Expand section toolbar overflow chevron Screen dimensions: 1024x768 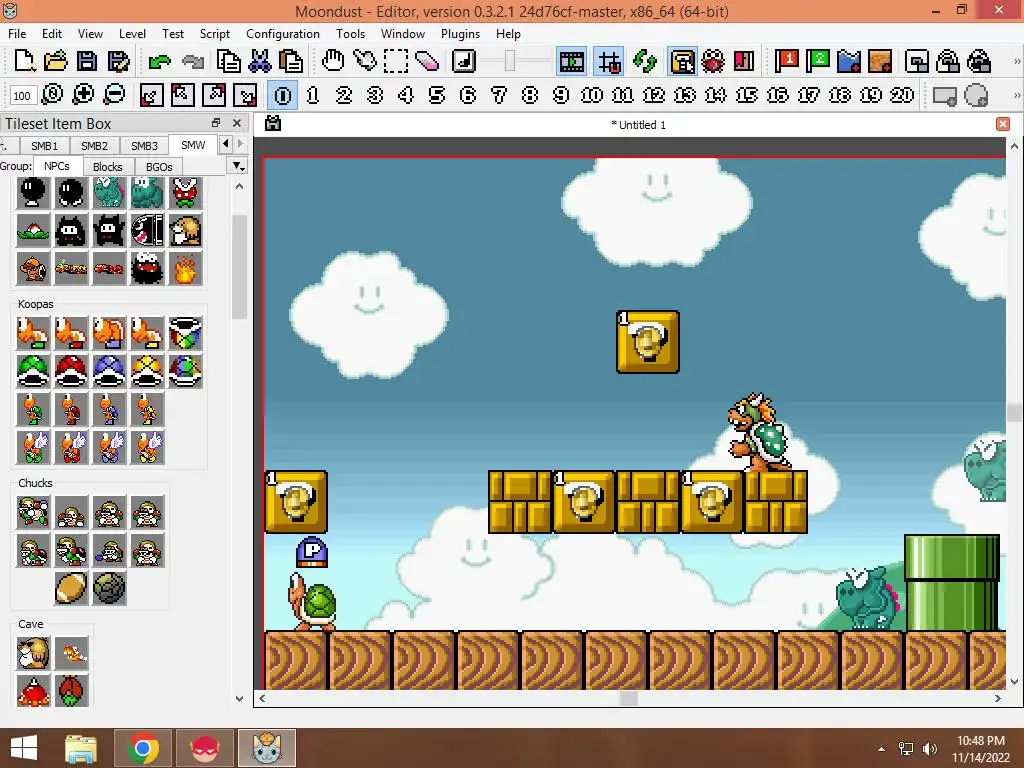[x=1016, y=95]
